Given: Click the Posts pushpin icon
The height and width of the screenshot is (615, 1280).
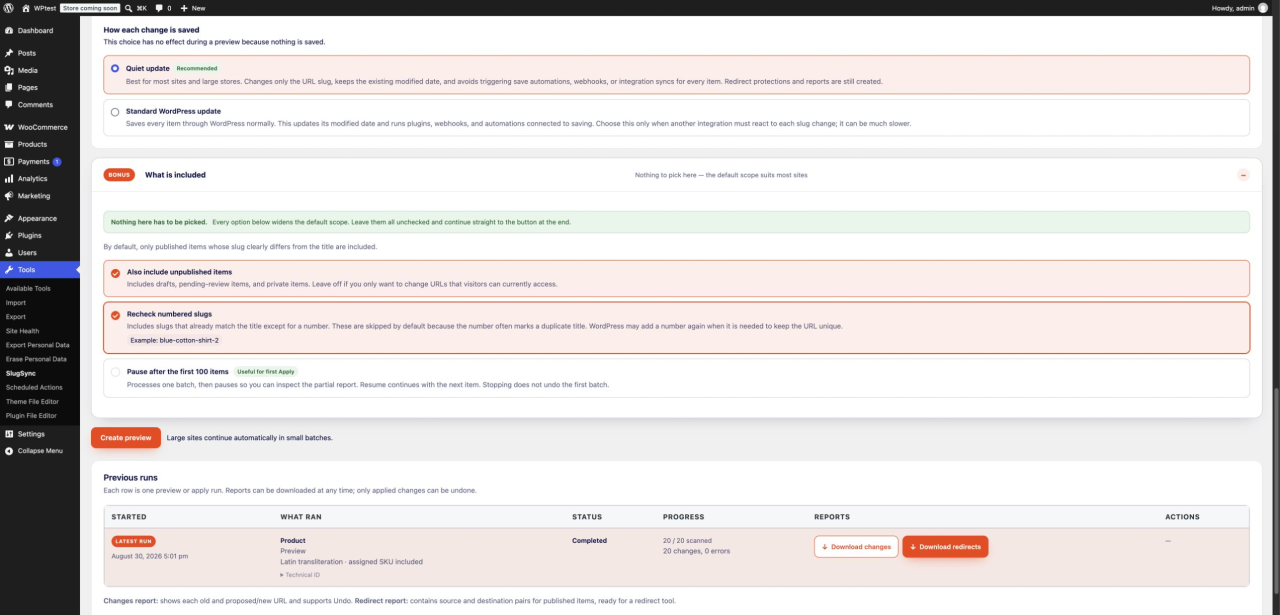Looking at the screenshot, I should [x=9, y=53].
